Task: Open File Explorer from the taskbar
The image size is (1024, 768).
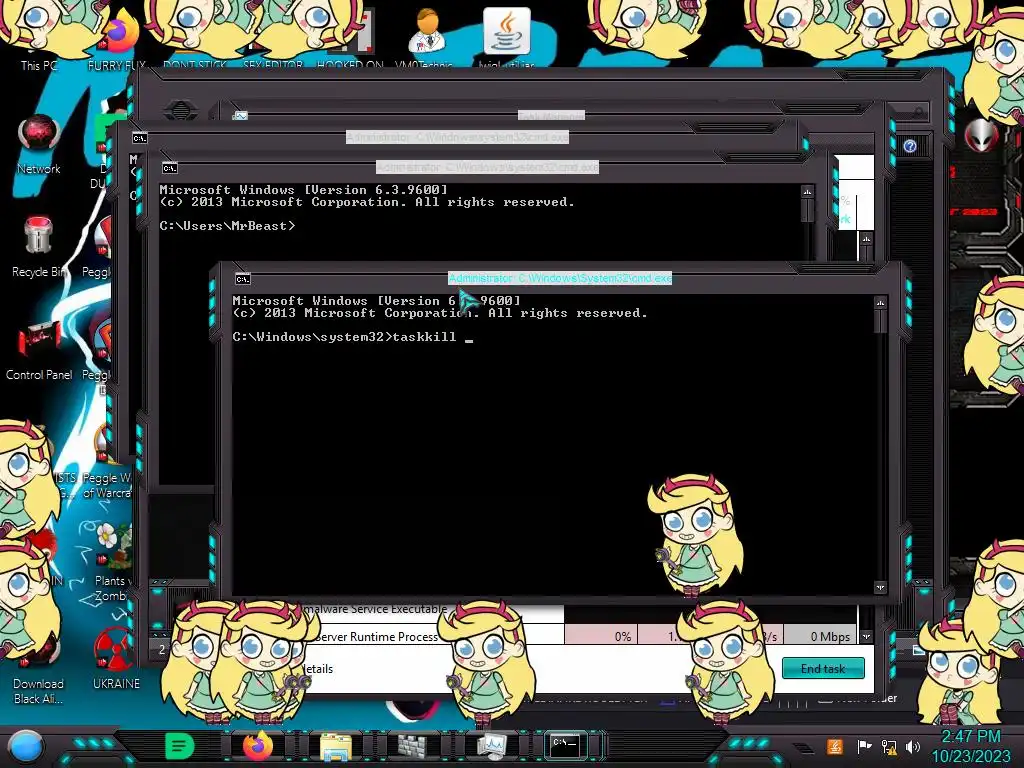Action: [x=336, y=746]
